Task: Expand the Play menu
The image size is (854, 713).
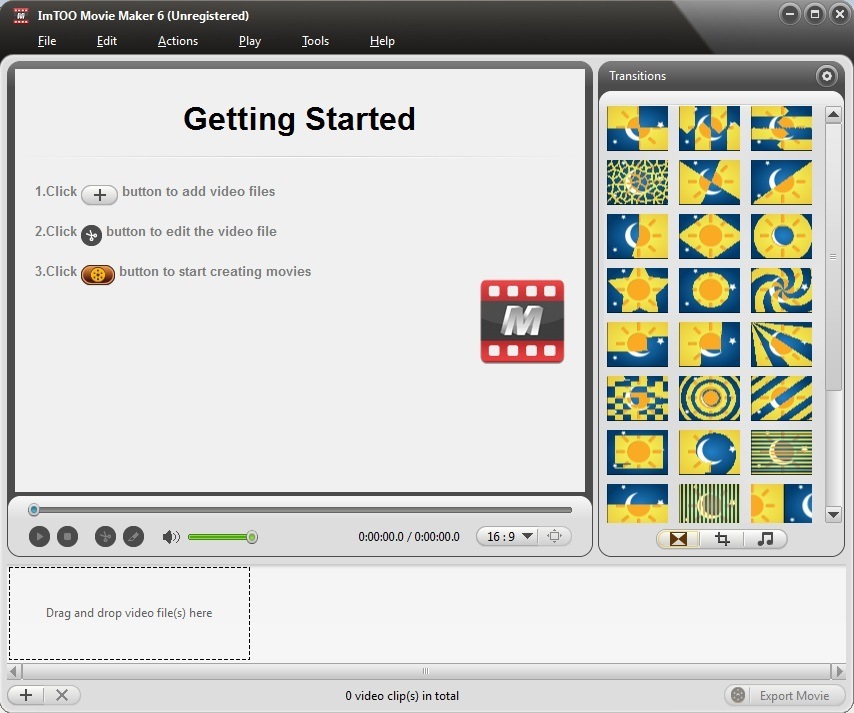Action: click(x=249, y=41)
